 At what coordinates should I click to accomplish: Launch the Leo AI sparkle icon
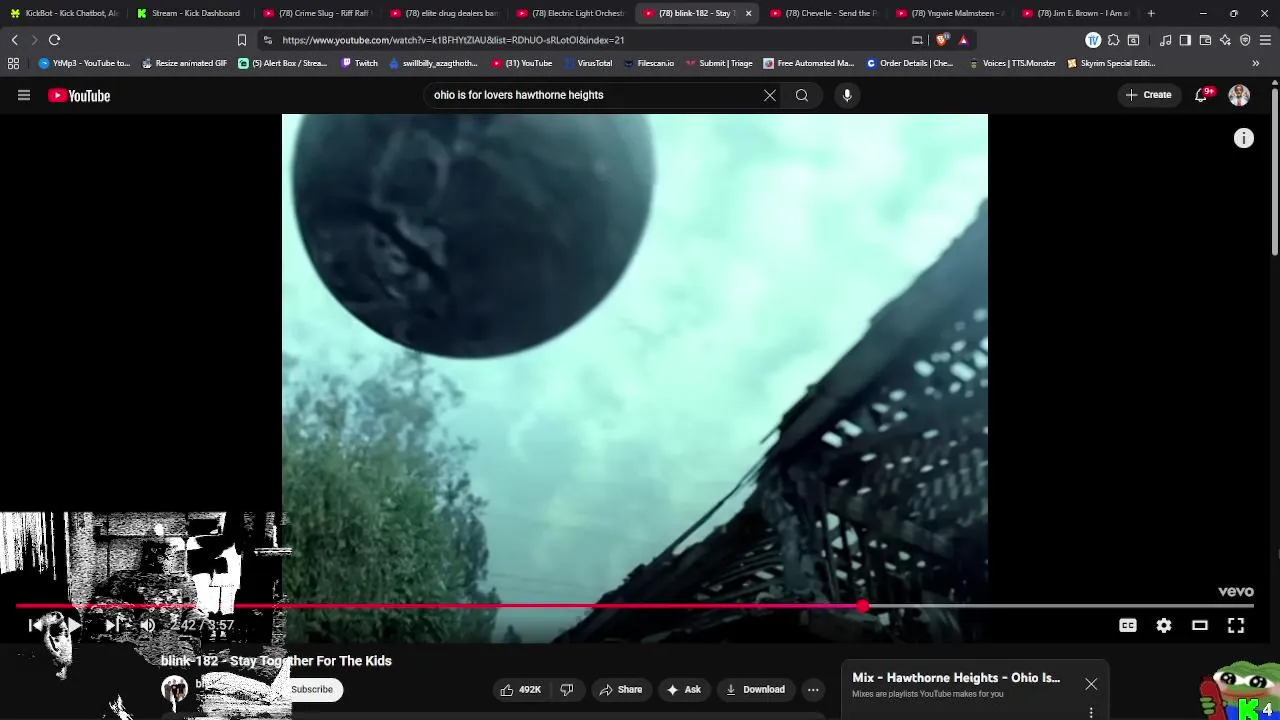click(1225, 40)
